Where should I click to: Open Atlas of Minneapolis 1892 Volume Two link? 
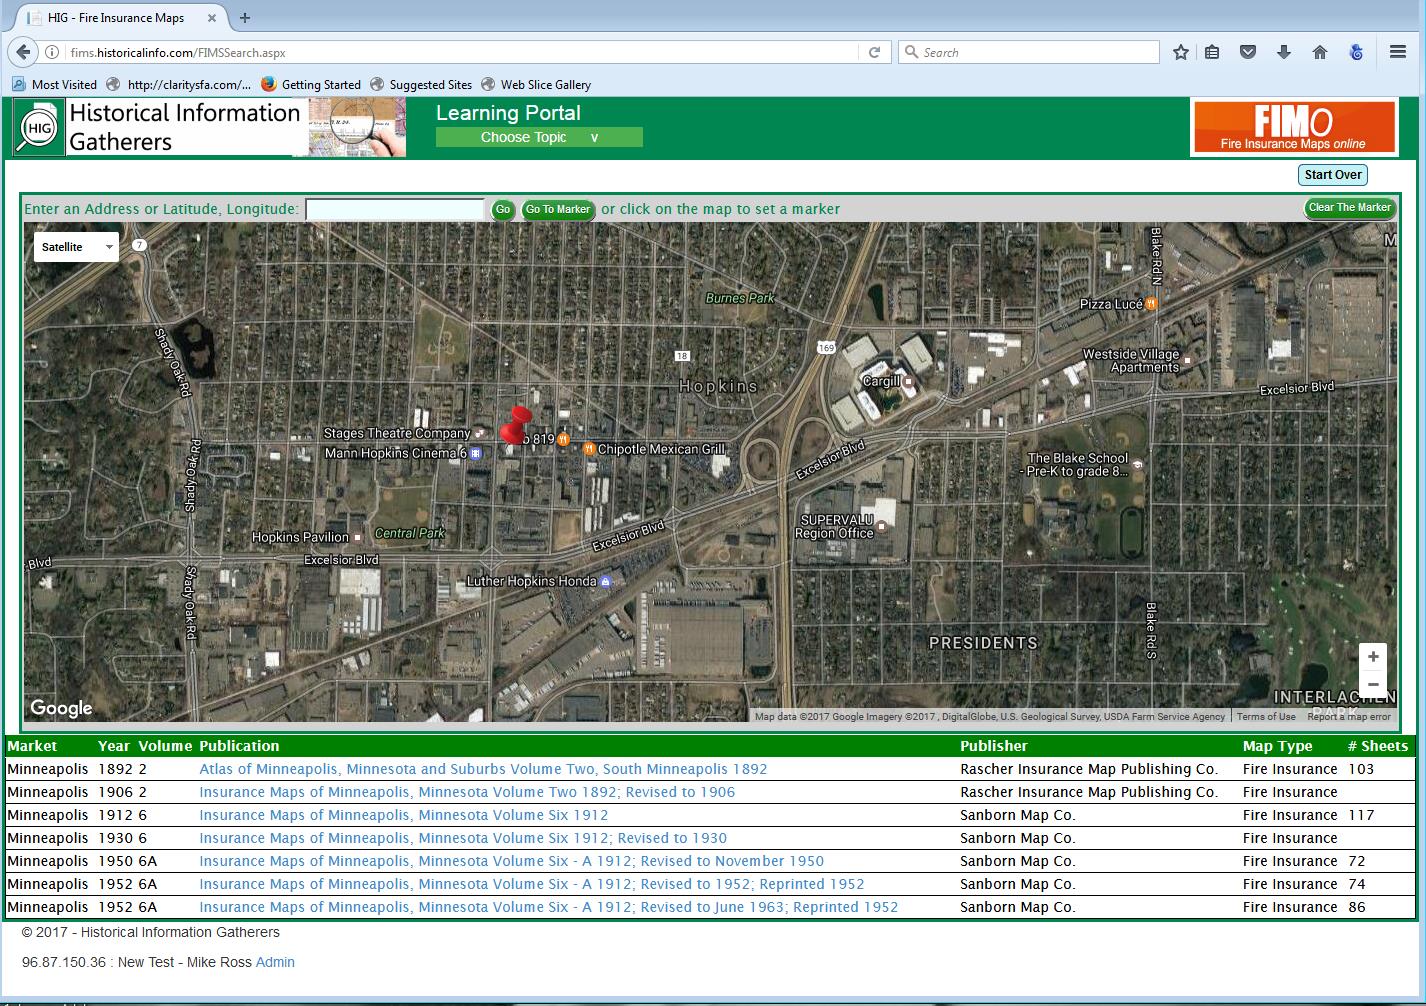[x=483, y=769]
